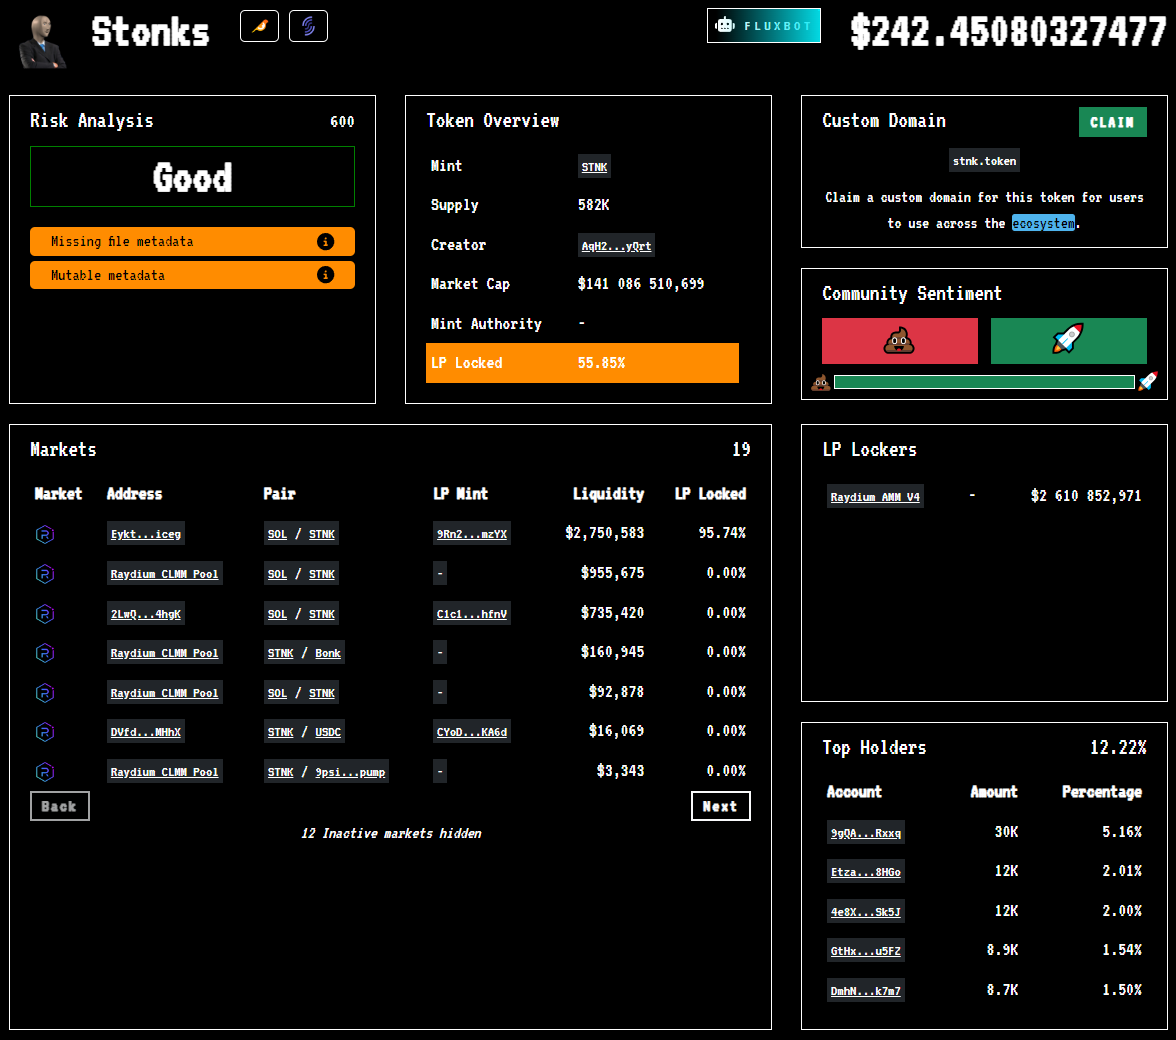Image resolution: width=1176 pixels, height=1040 pixels.
Task: Click Raydium icon in $92,878 liquidity row
Action: pyautogui.click(x=45, y=692)
